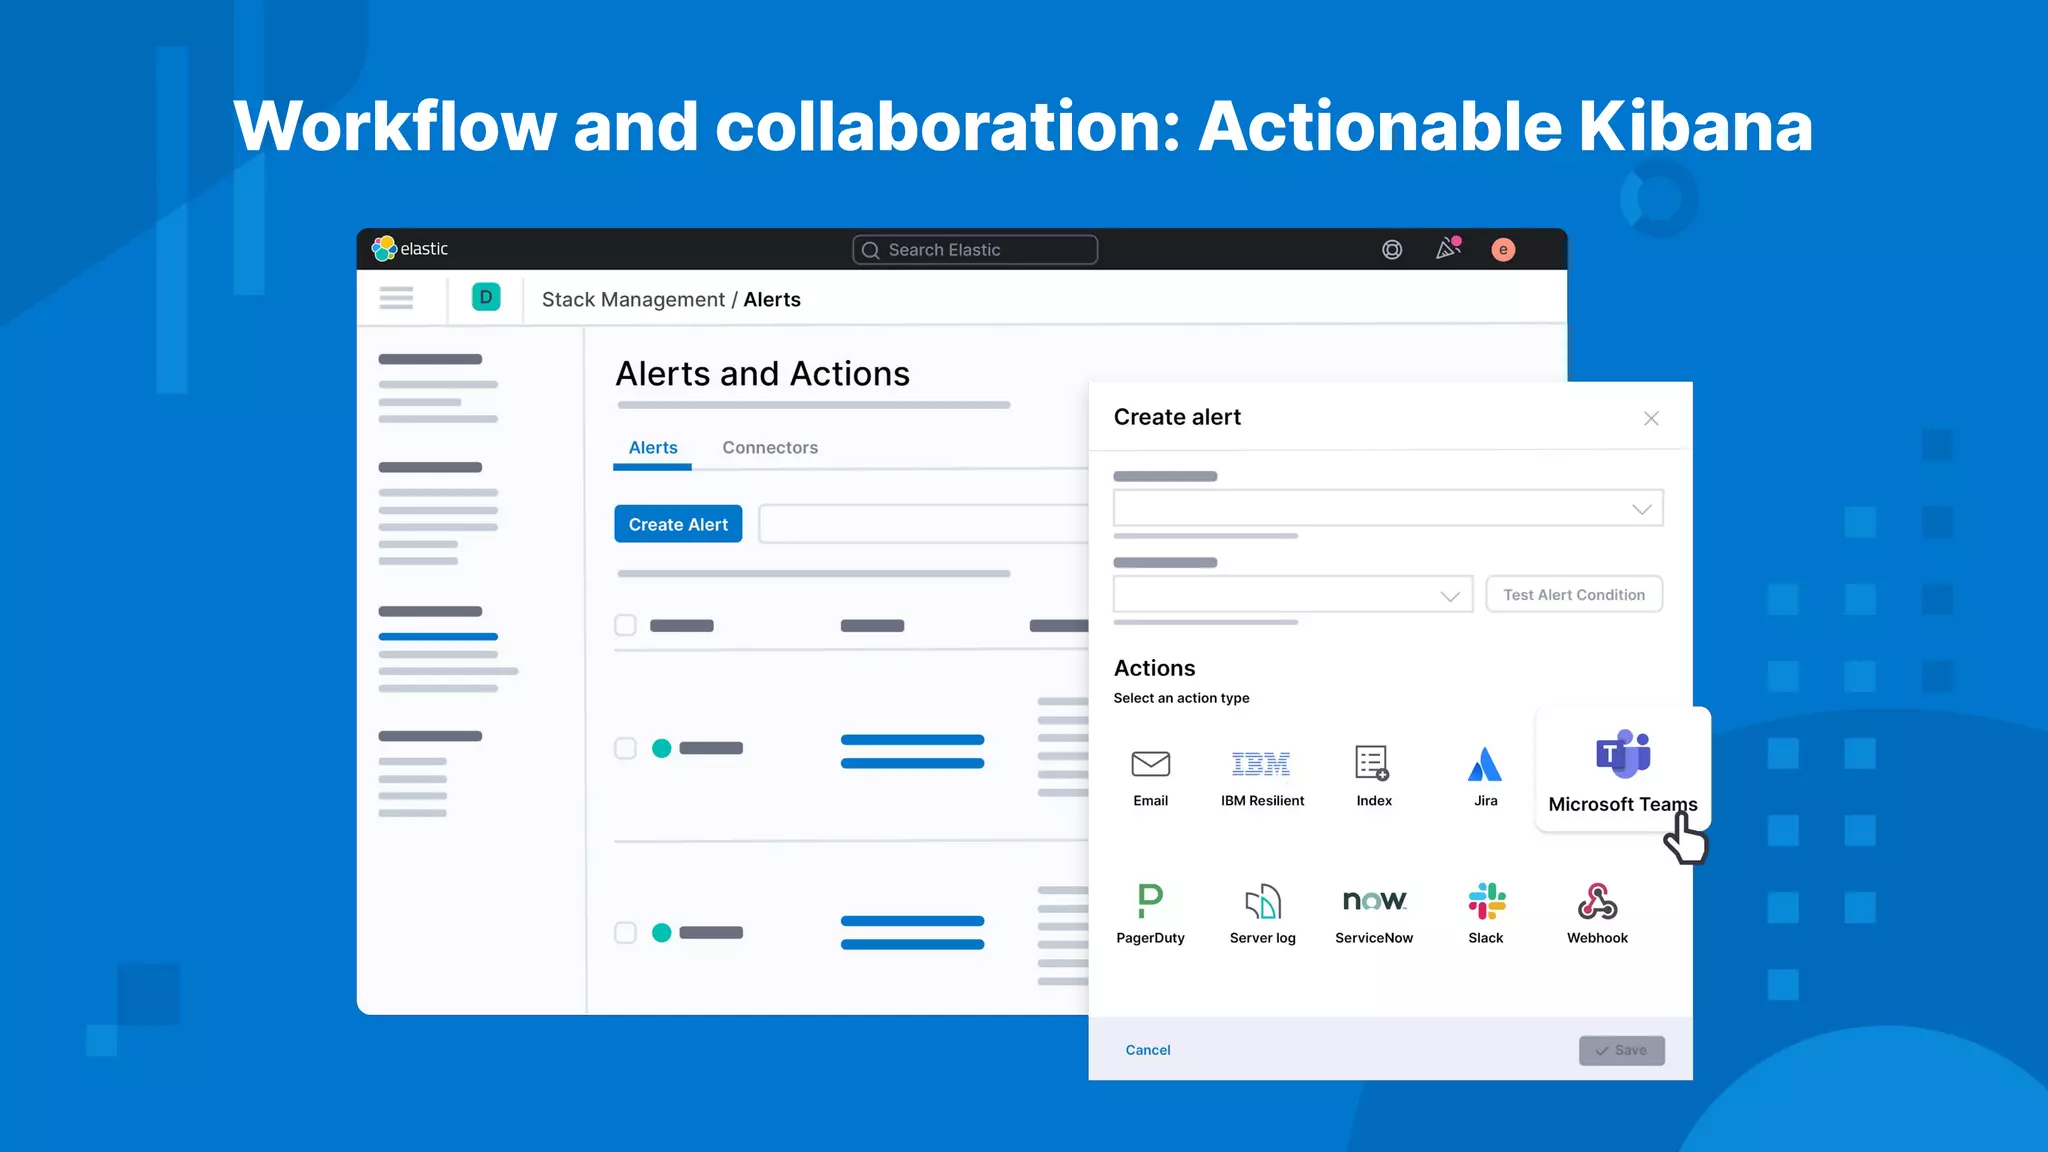Select the IBM Resilient action type
Screen dimensions: 2048x1152
click(1262, 778)
